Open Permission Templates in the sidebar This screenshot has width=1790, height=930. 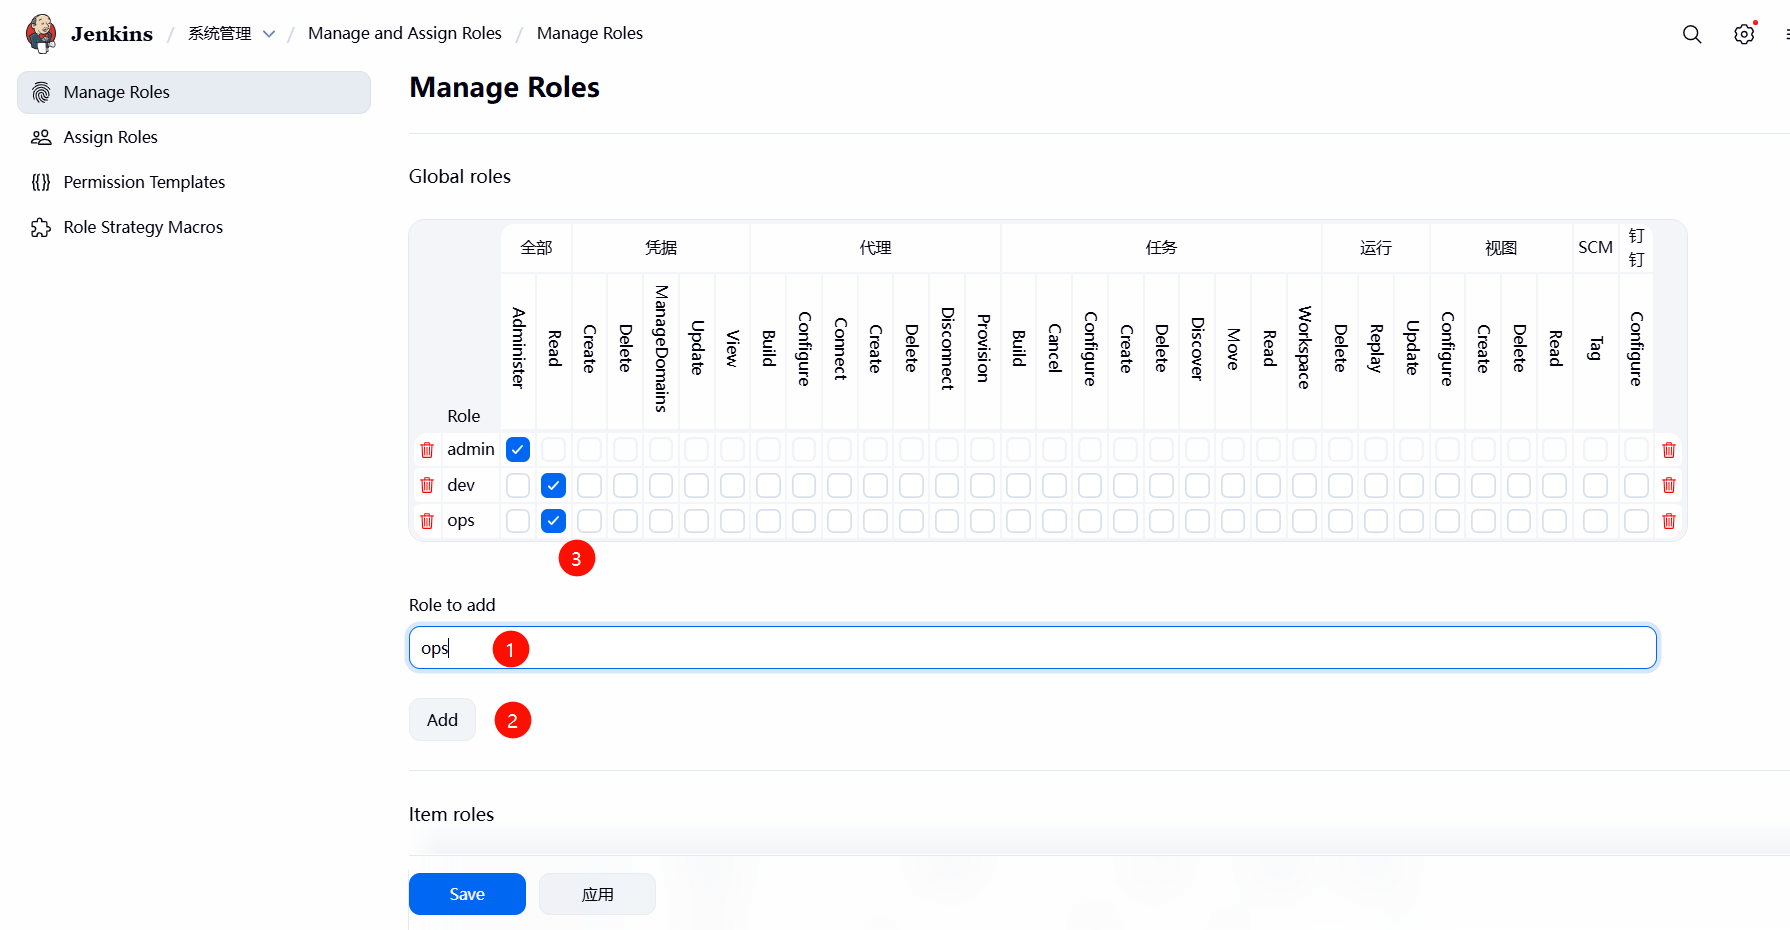(x=144, y=182)
